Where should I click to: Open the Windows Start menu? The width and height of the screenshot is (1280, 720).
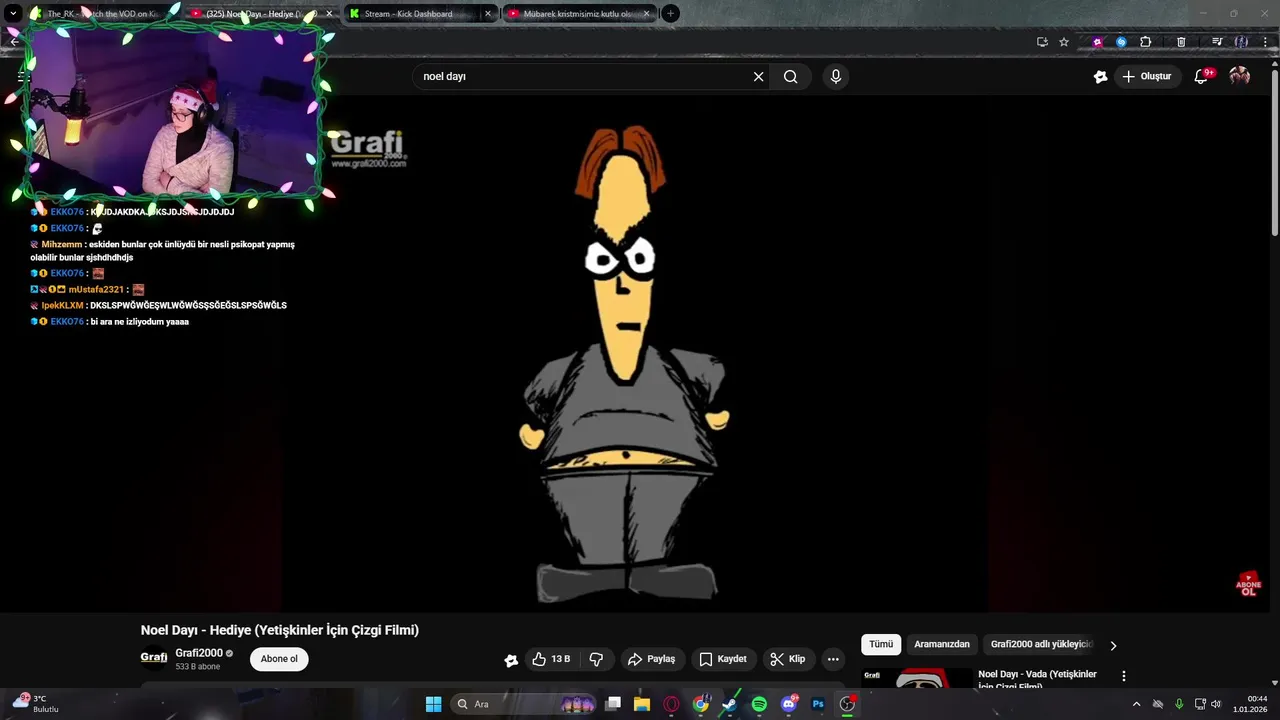click(x=433, y=704)
